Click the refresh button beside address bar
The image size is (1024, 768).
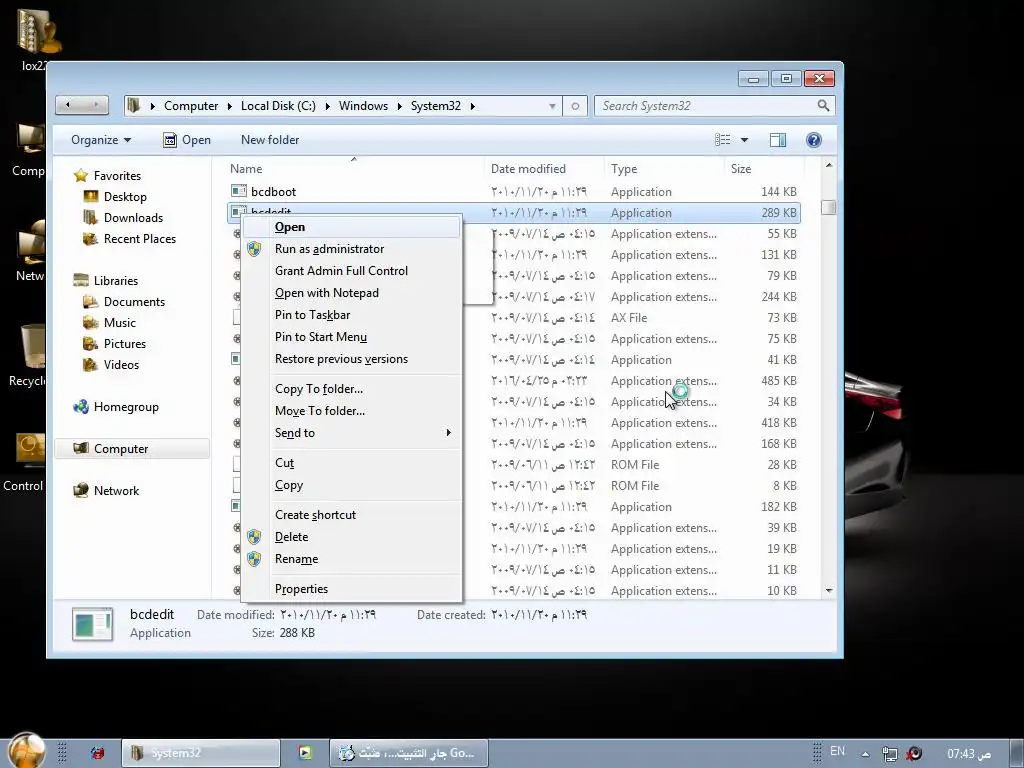575,106
